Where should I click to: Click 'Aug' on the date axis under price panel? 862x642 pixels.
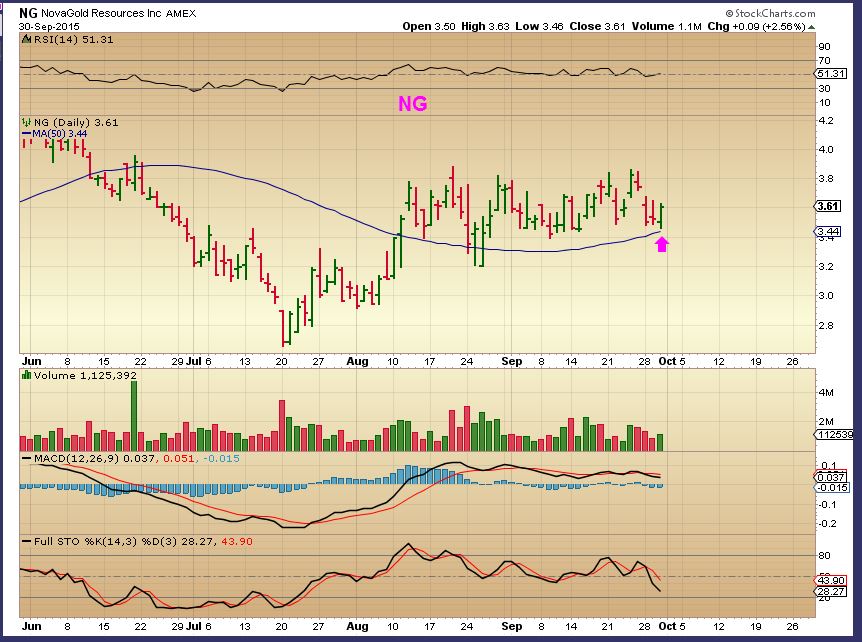(357, 361)
